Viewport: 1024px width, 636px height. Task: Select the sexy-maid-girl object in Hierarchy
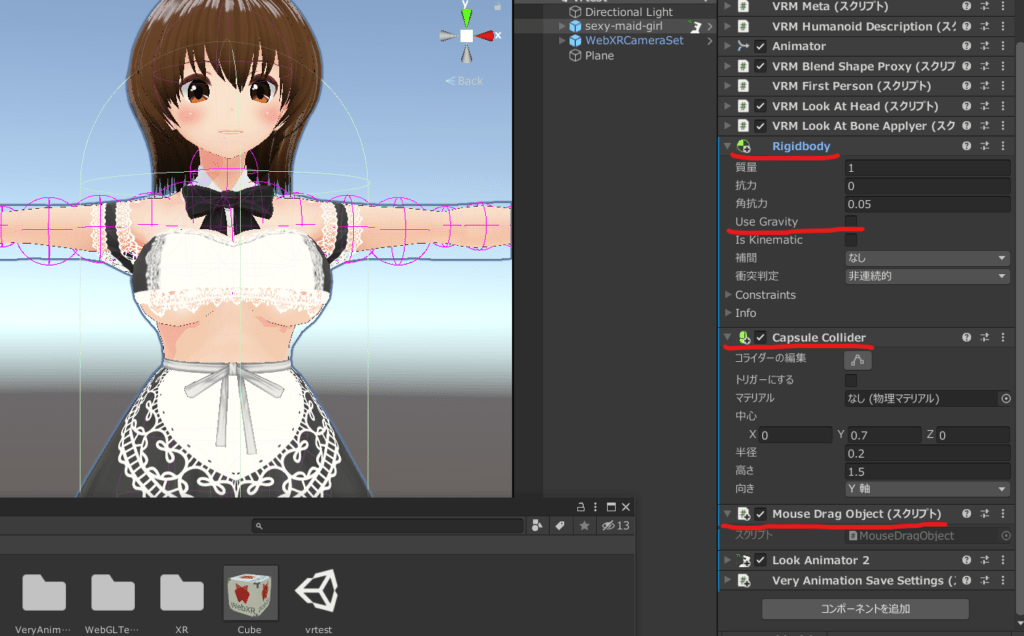(x=623, y=26)
